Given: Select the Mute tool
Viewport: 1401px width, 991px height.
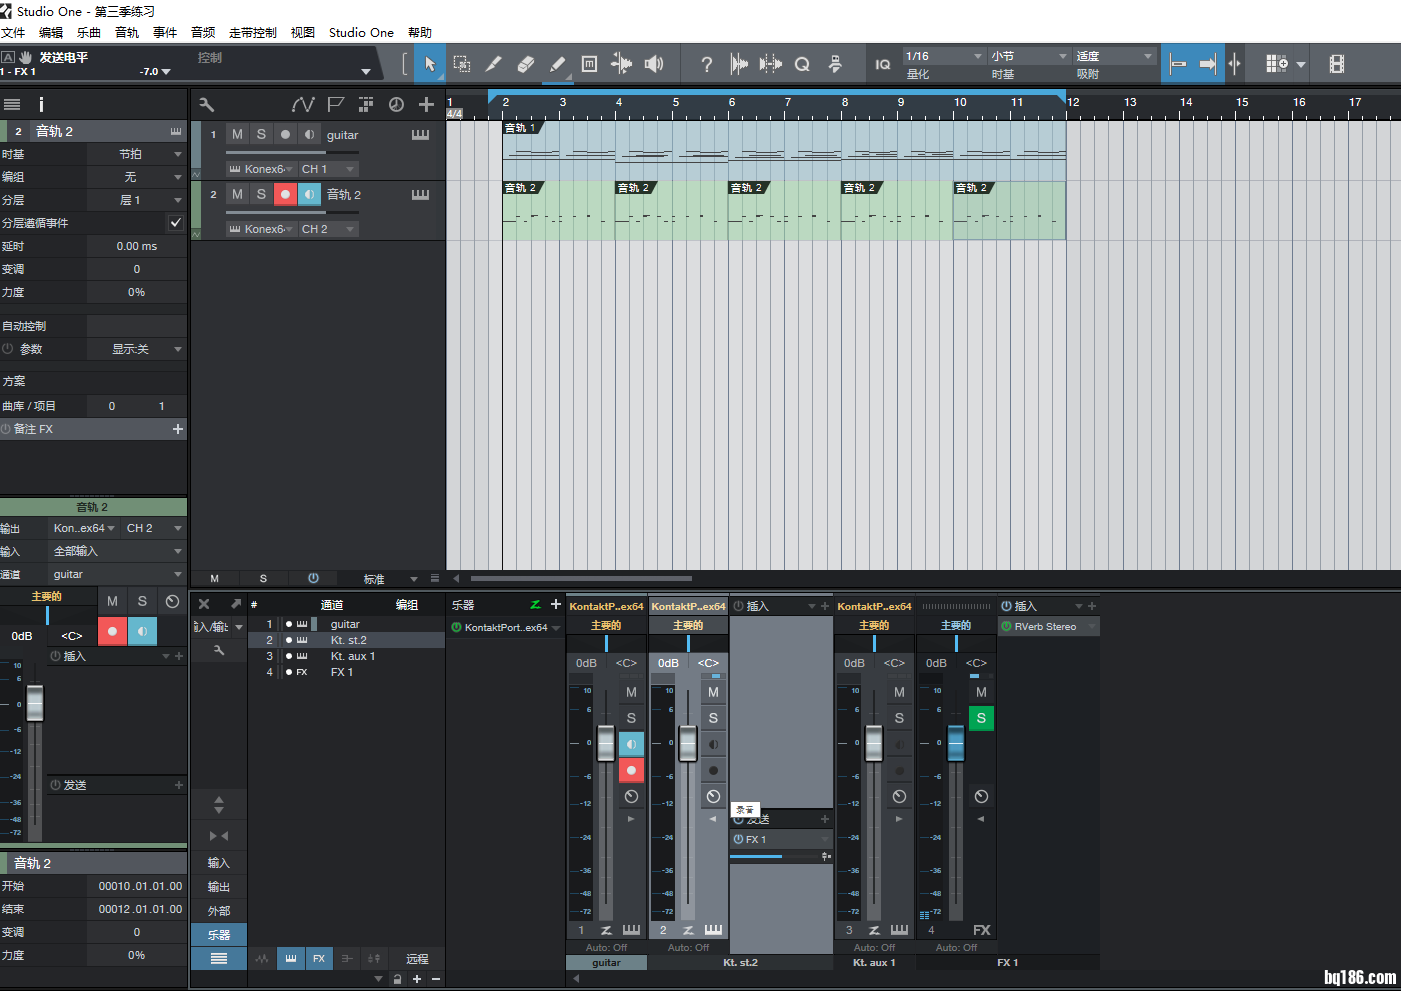Looking at the screenshot, I should [x=589, y=64].
